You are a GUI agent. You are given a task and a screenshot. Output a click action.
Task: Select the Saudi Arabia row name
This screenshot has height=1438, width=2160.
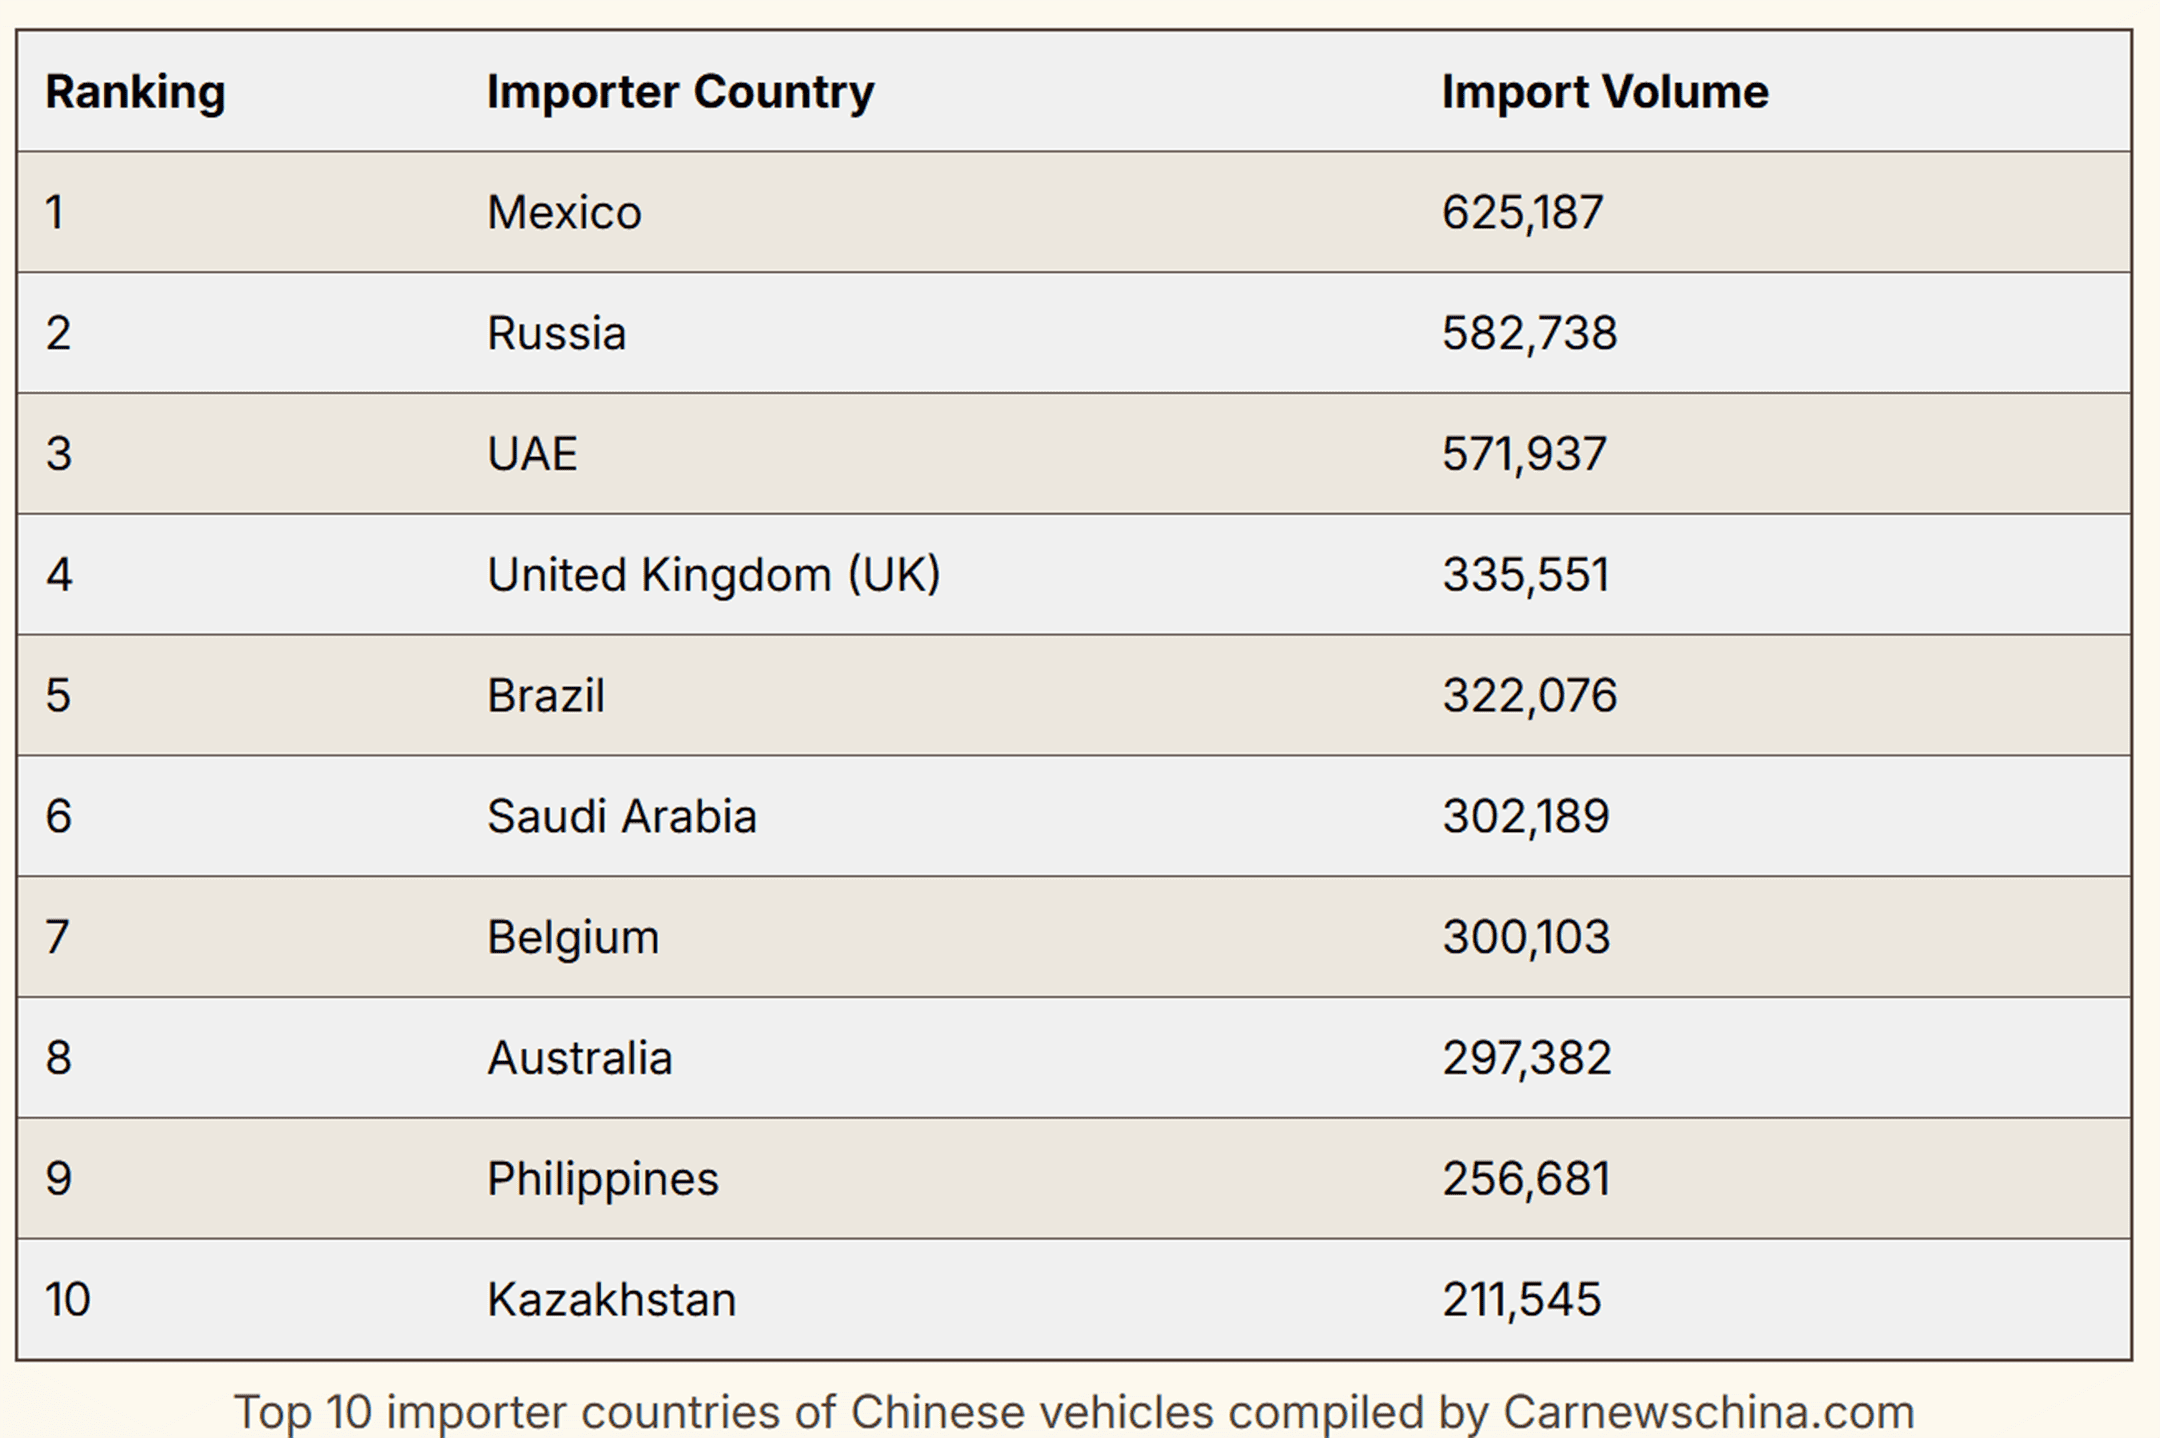(621, 816)
